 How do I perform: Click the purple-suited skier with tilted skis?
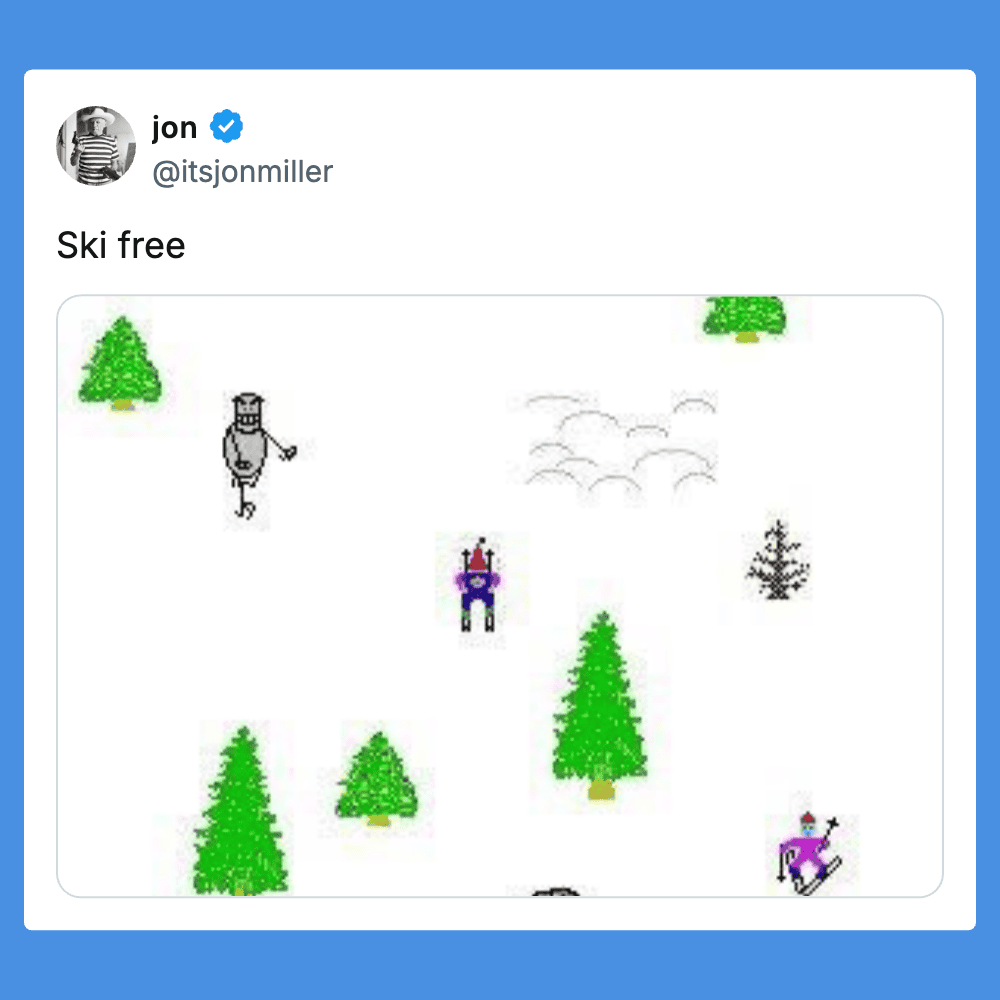pos(809,854)
